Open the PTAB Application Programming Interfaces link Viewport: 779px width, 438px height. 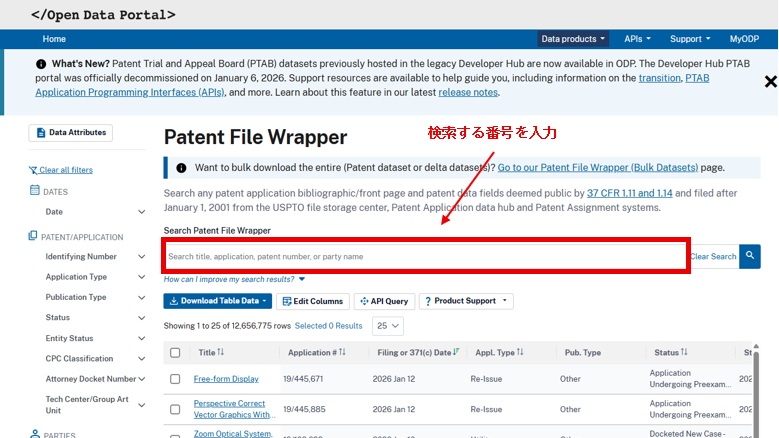tap(130, 92)
